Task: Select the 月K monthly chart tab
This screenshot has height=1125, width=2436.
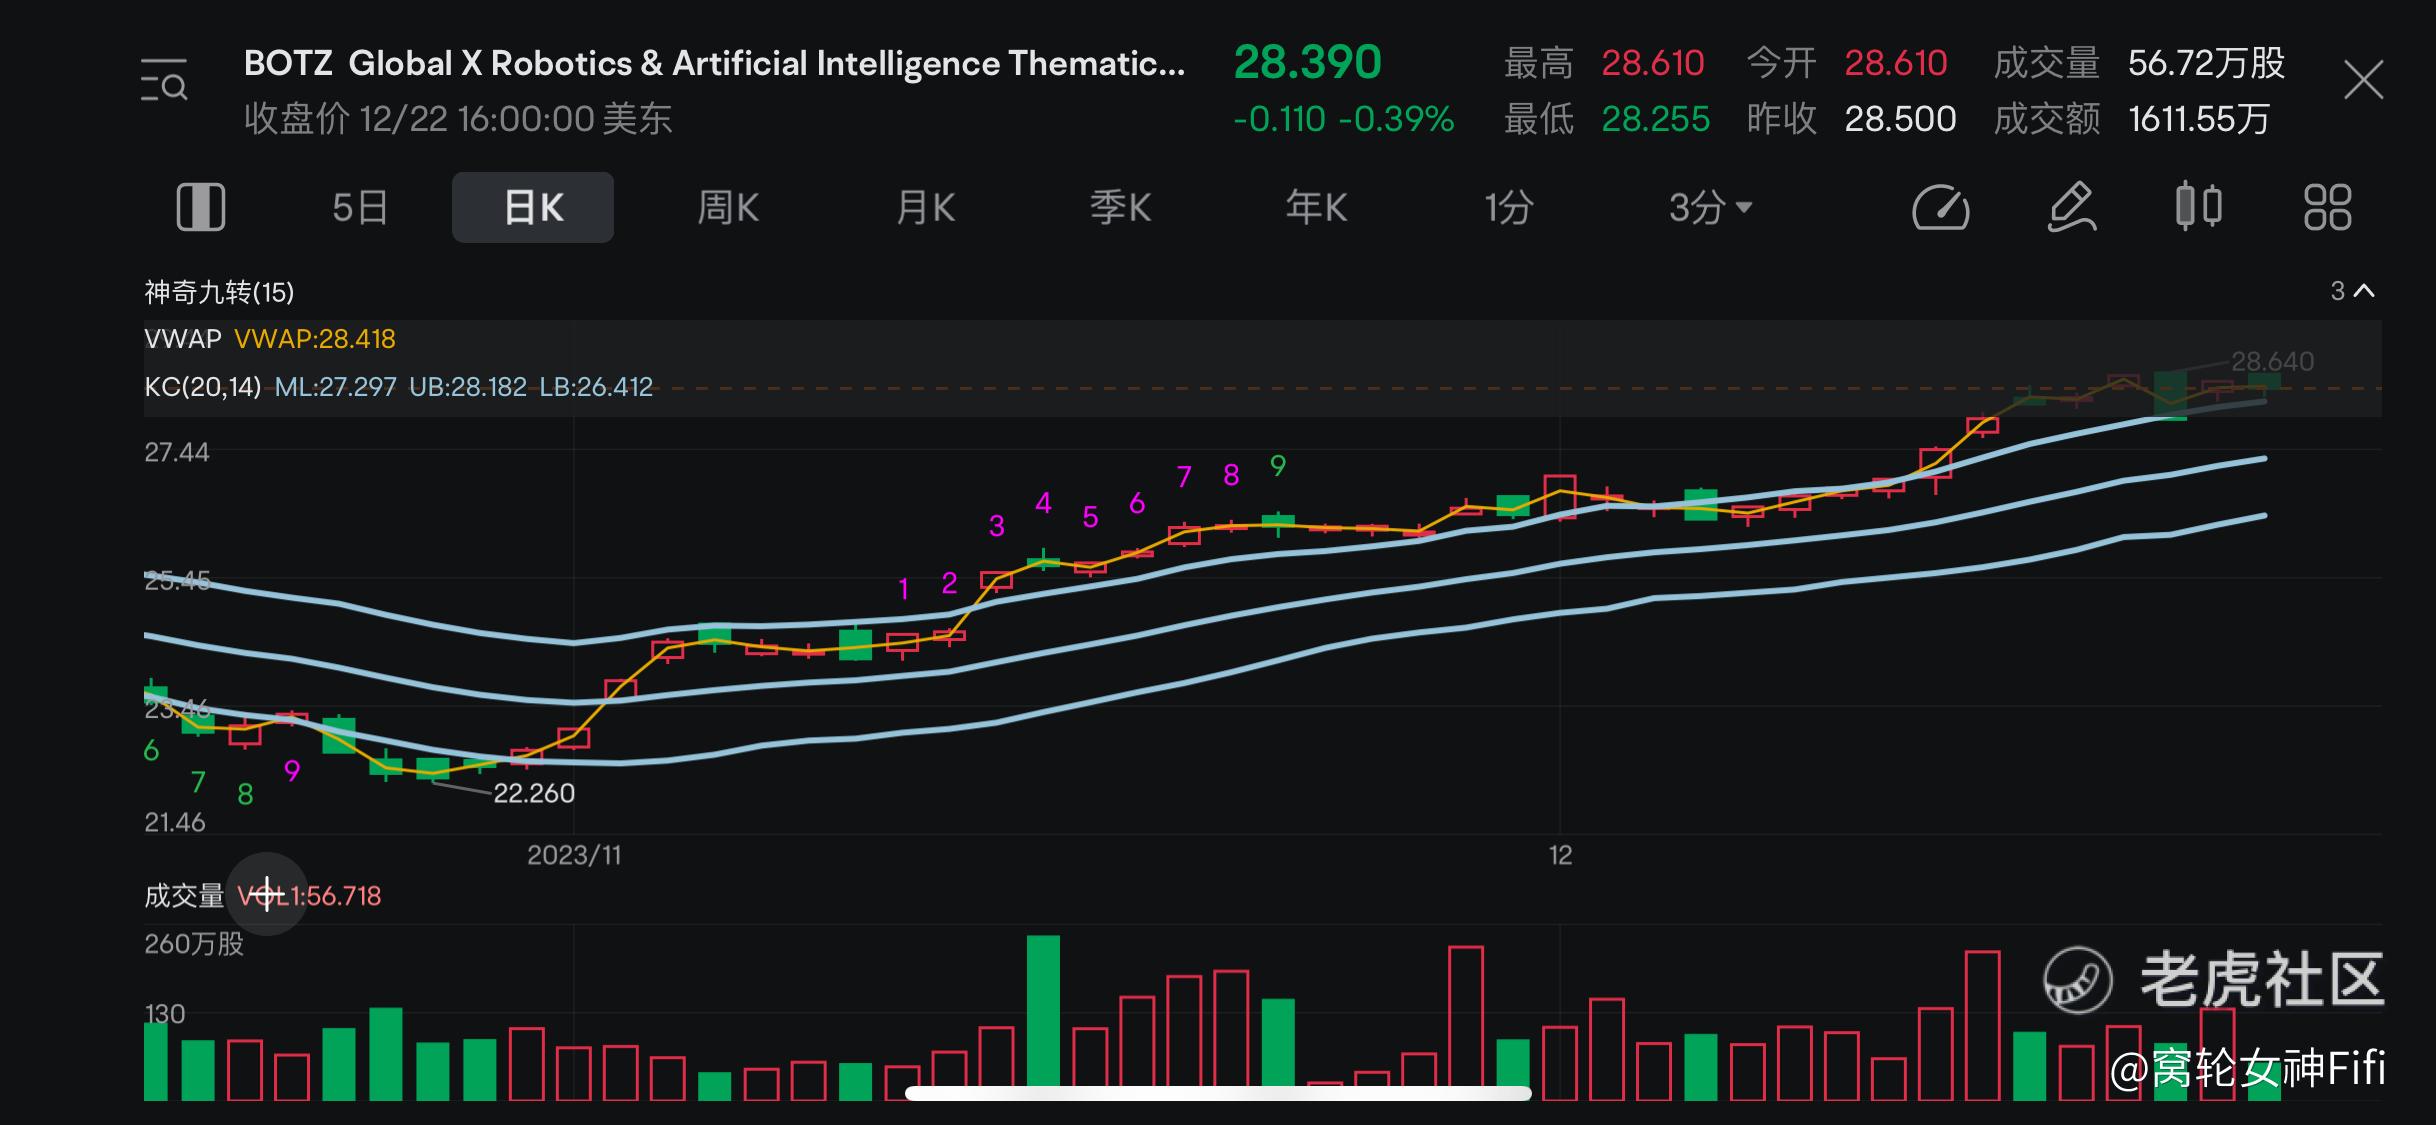Action: coord(925,207)
